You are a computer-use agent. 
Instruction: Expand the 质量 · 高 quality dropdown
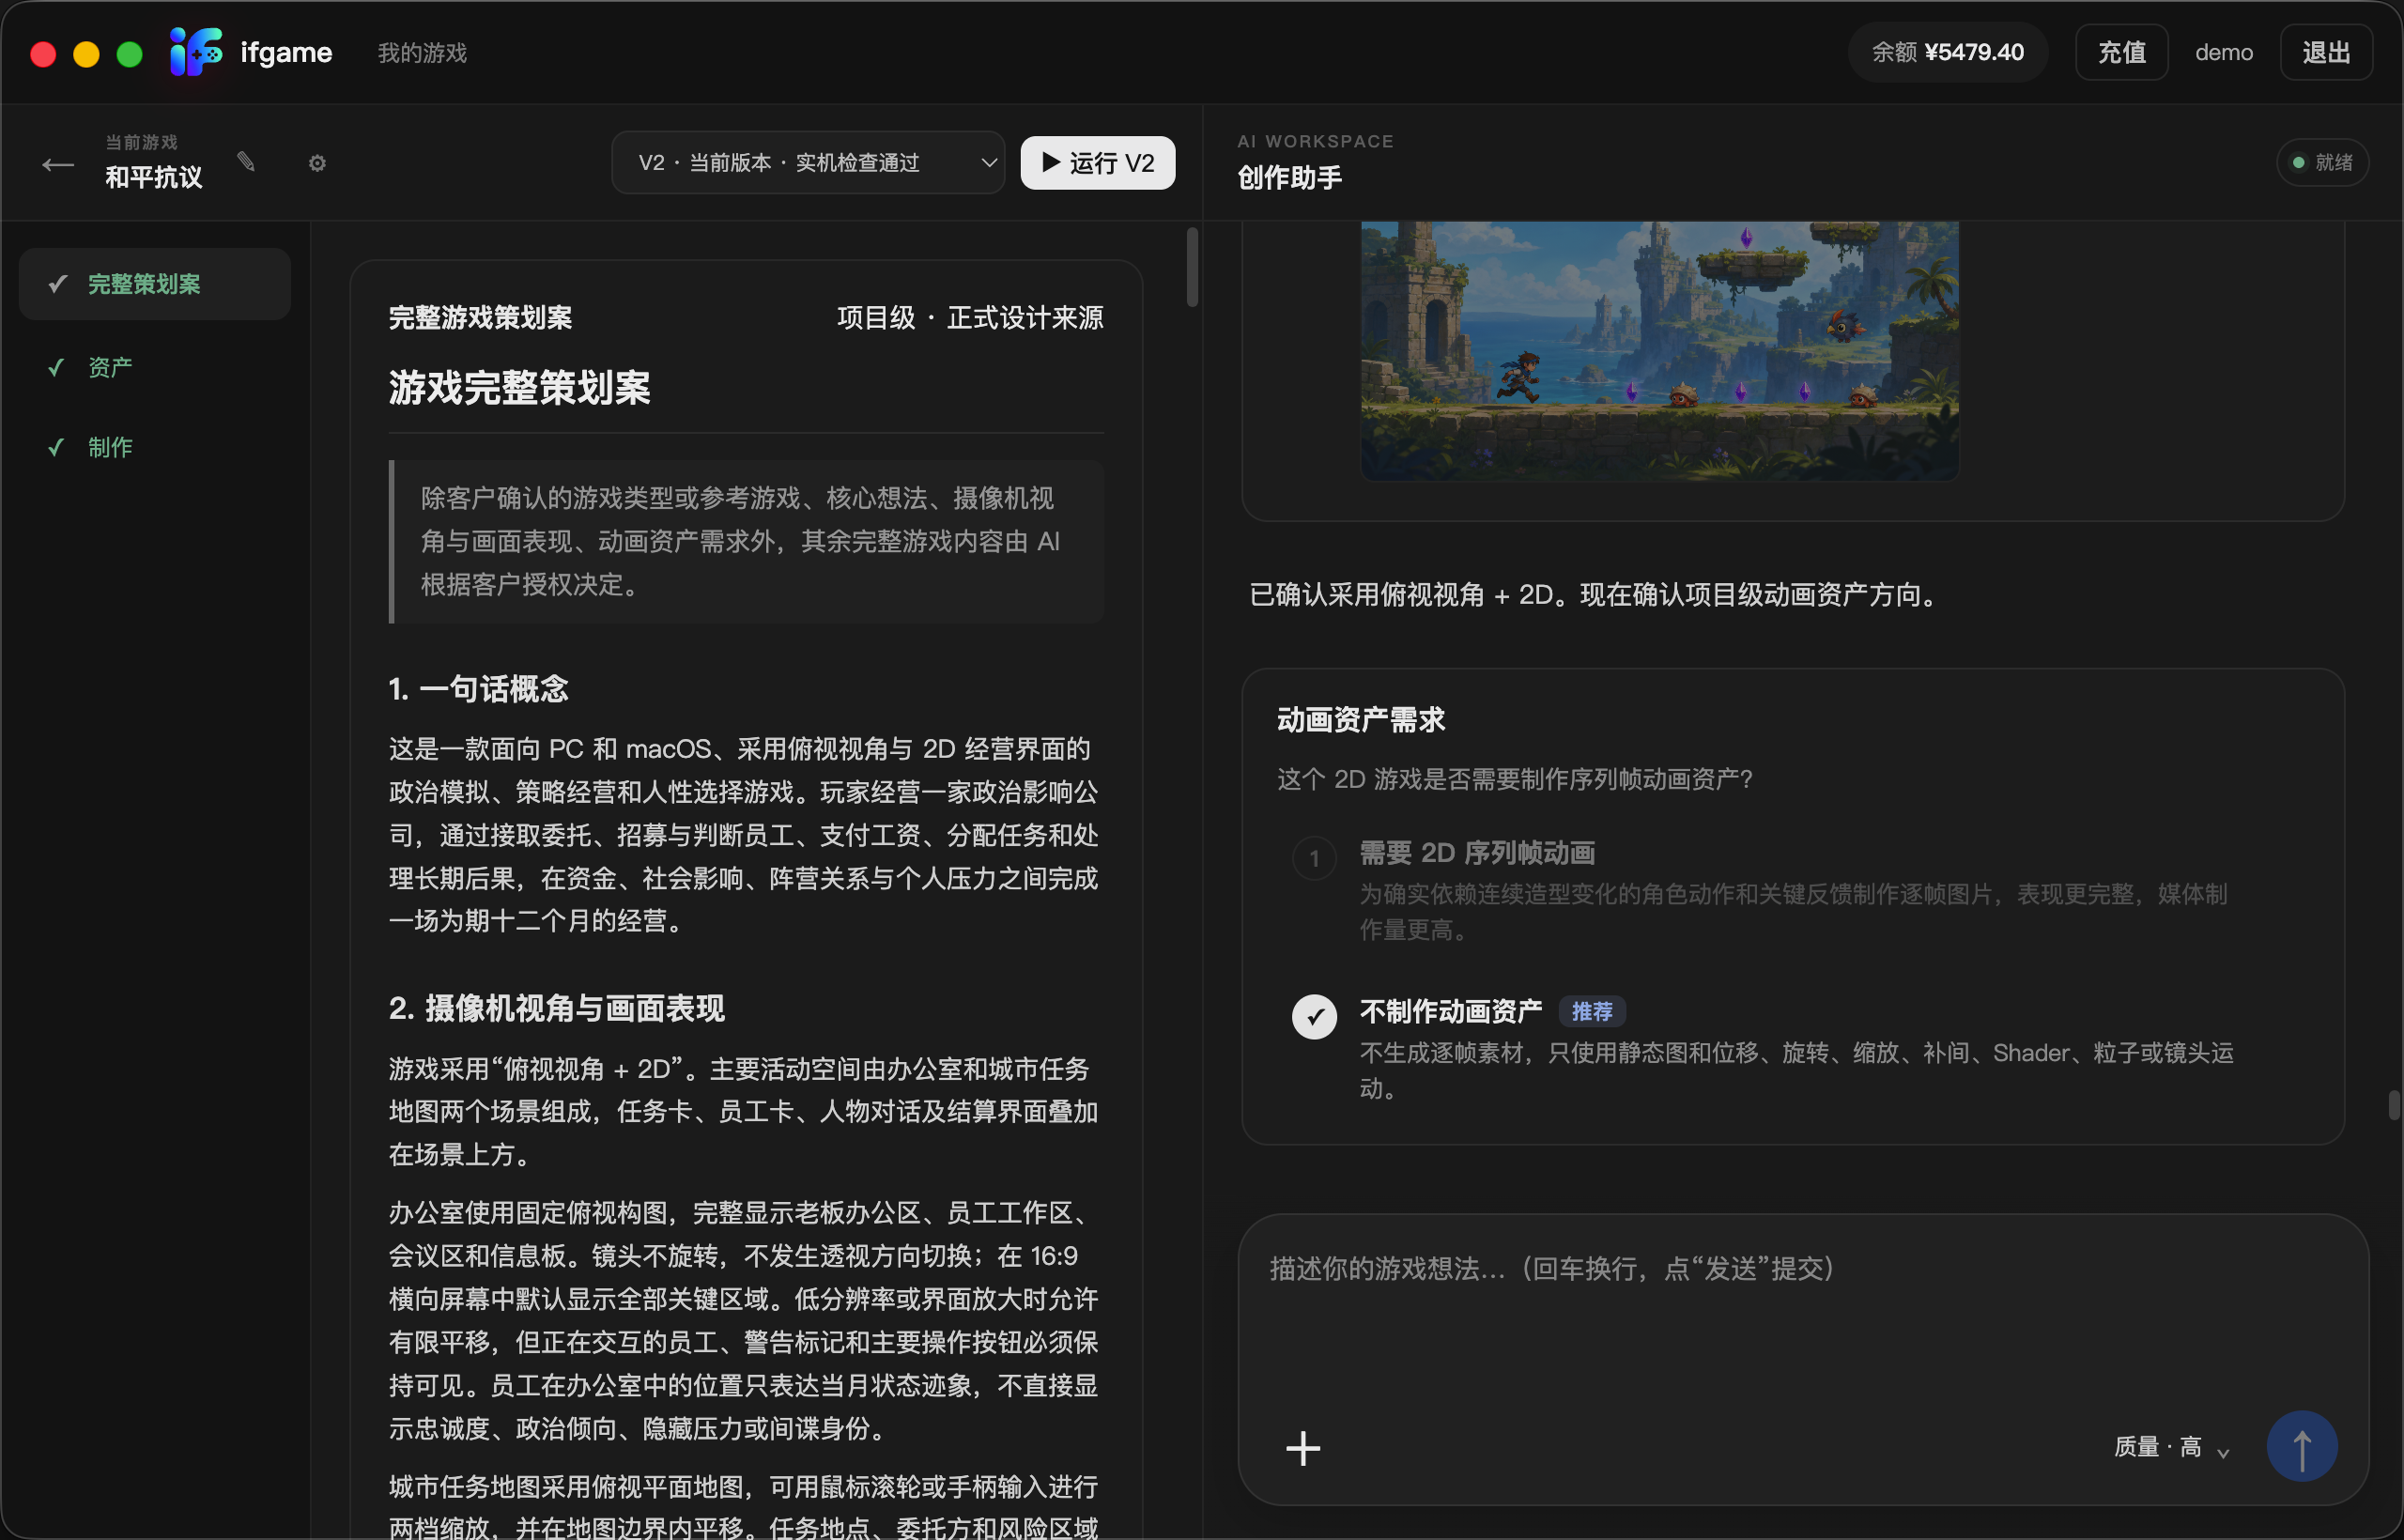(2171, 1448)
